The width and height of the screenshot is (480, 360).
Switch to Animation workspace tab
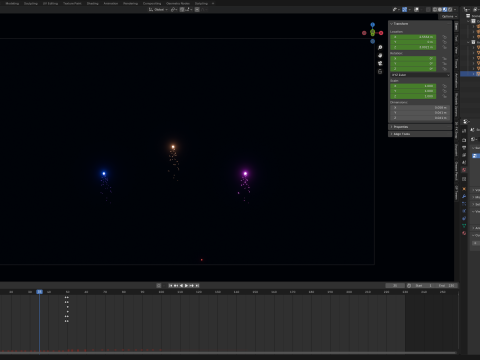click(x=111, y=3)
